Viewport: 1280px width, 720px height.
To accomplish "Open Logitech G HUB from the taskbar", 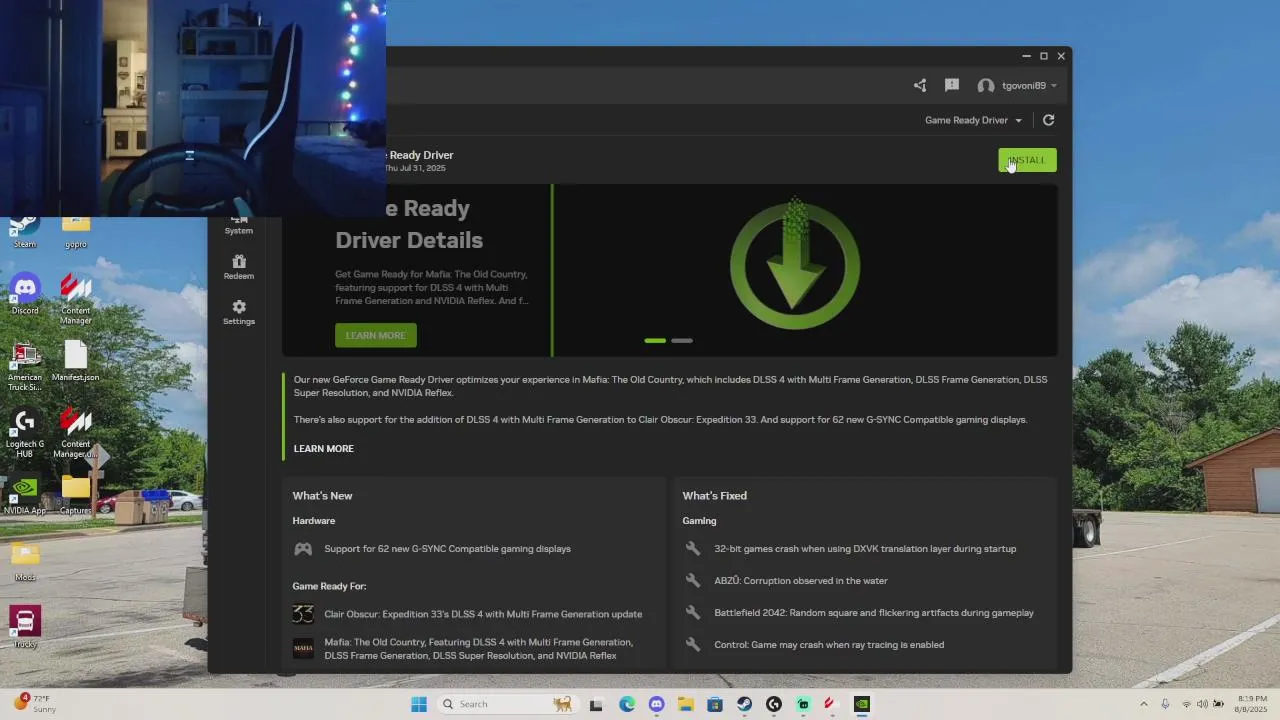I will point(773,704).
